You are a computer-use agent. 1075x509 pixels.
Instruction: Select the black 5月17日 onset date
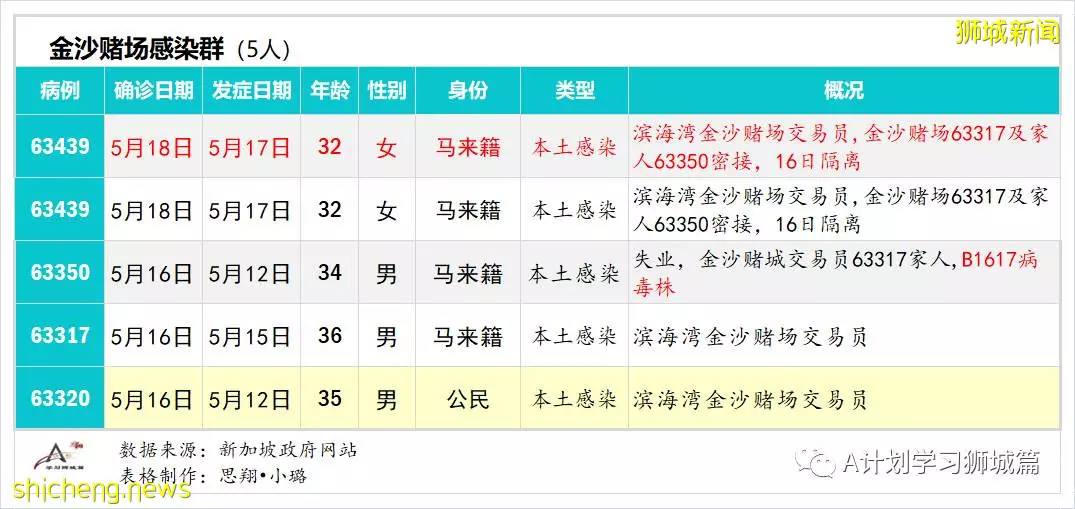(250, 211)
